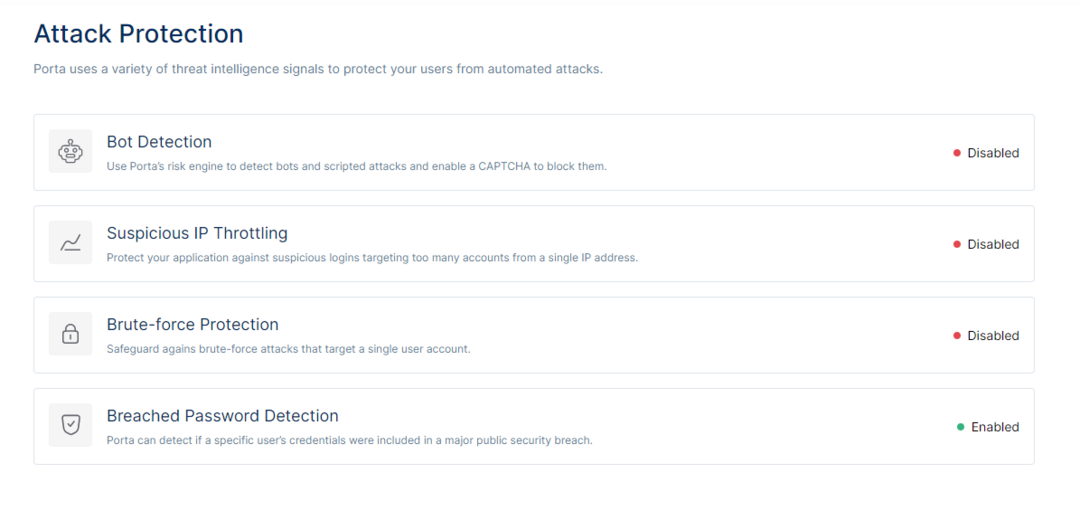
Task: Click the red dot beside Suspicious IP Throttling status
Action: coord(957,244)
